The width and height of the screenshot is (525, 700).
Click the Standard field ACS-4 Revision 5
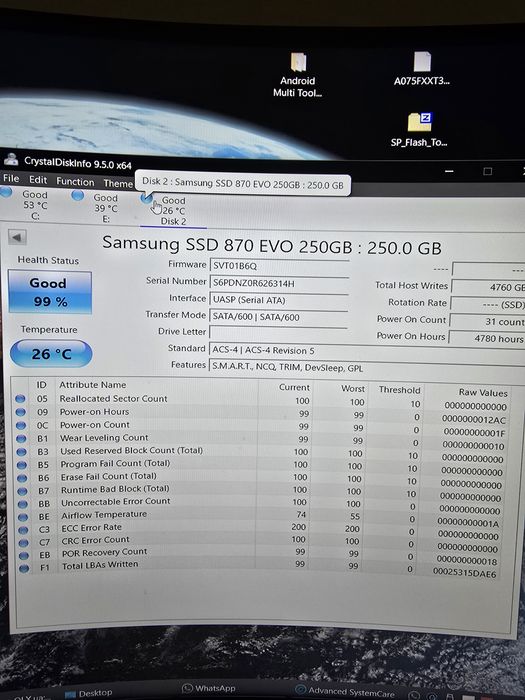pos(366,351)
